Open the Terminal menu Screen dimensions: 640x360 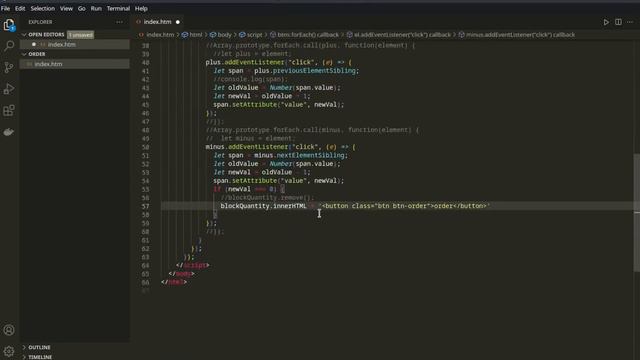118,8
